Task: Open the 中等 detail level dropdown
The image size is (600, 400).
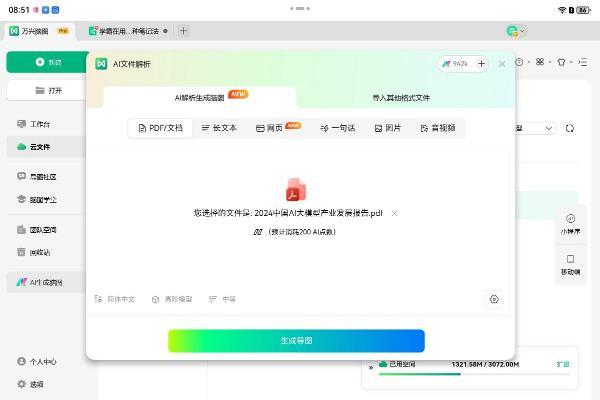Action: pyautogui.click(x=222, y=299)
